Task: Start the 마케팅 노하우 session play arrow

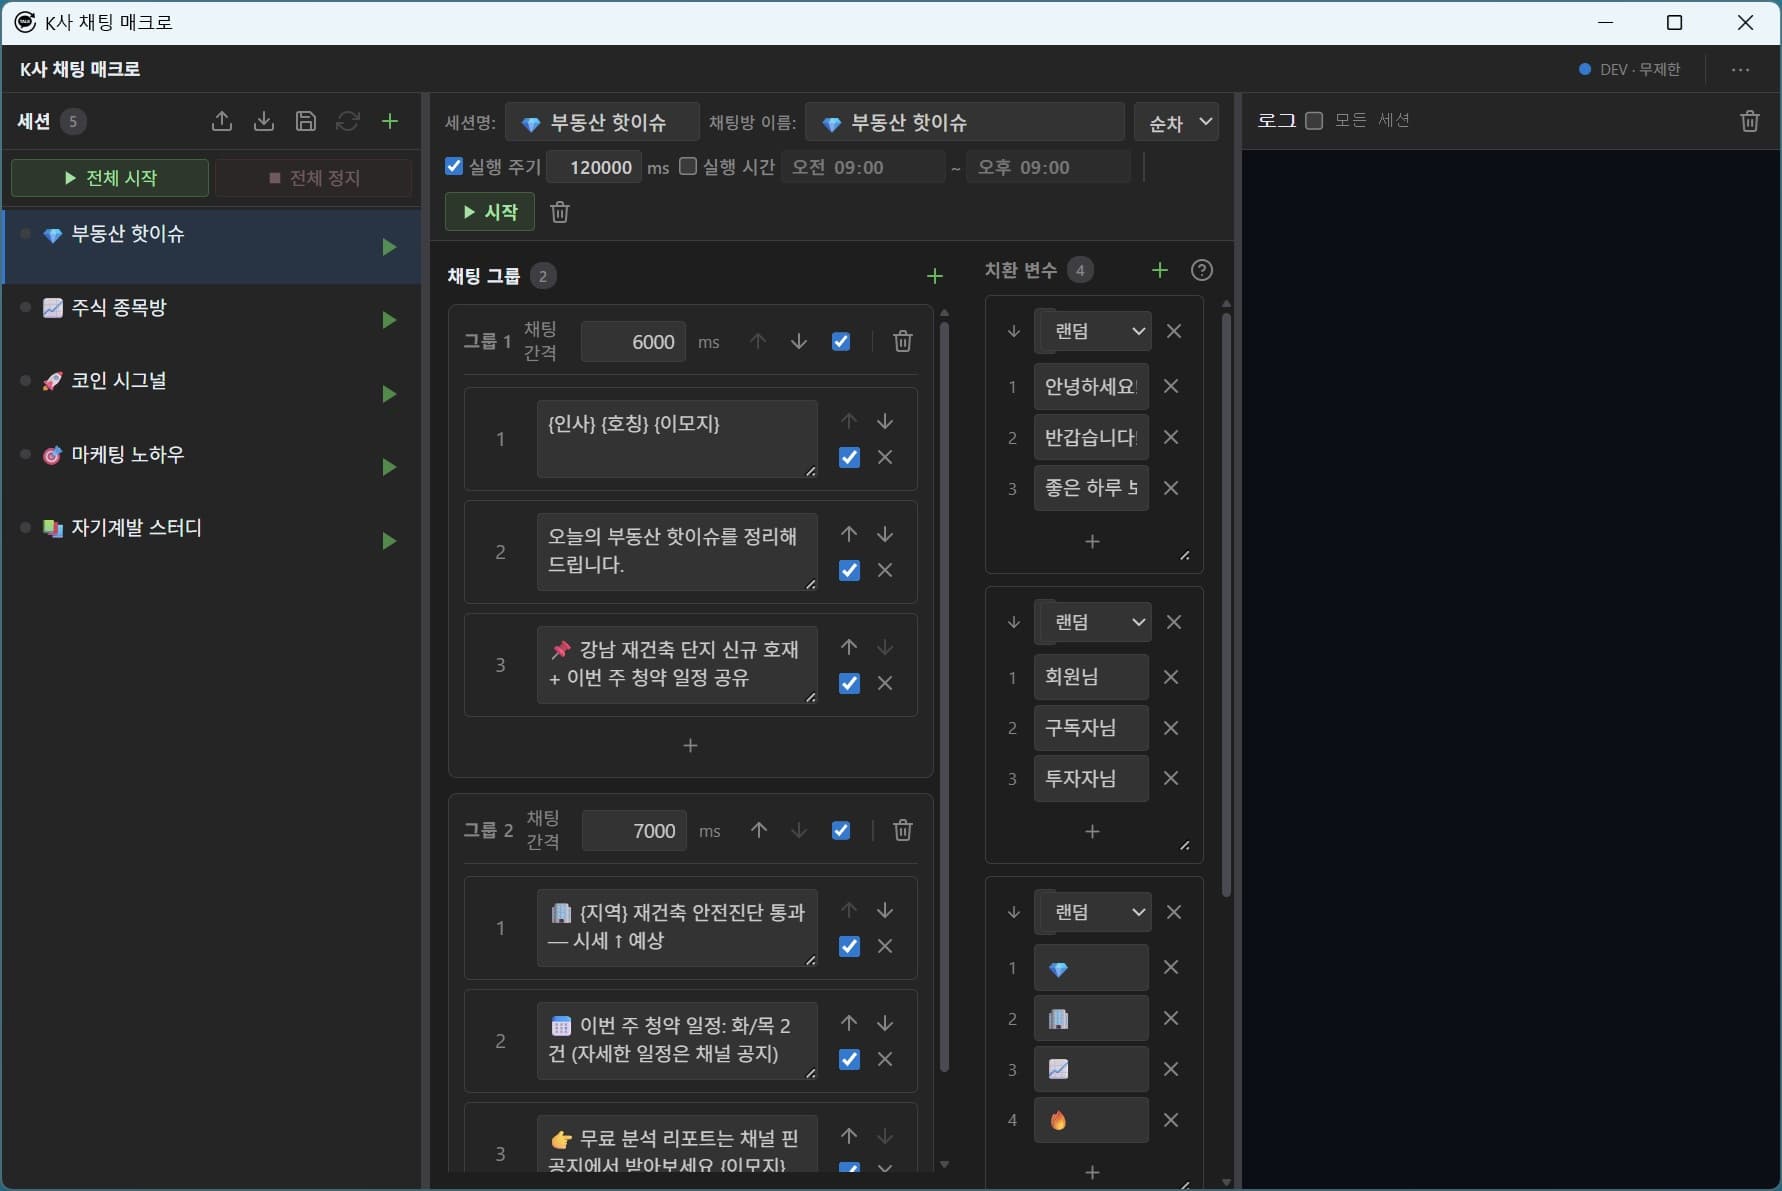Action: coord(389,467)
